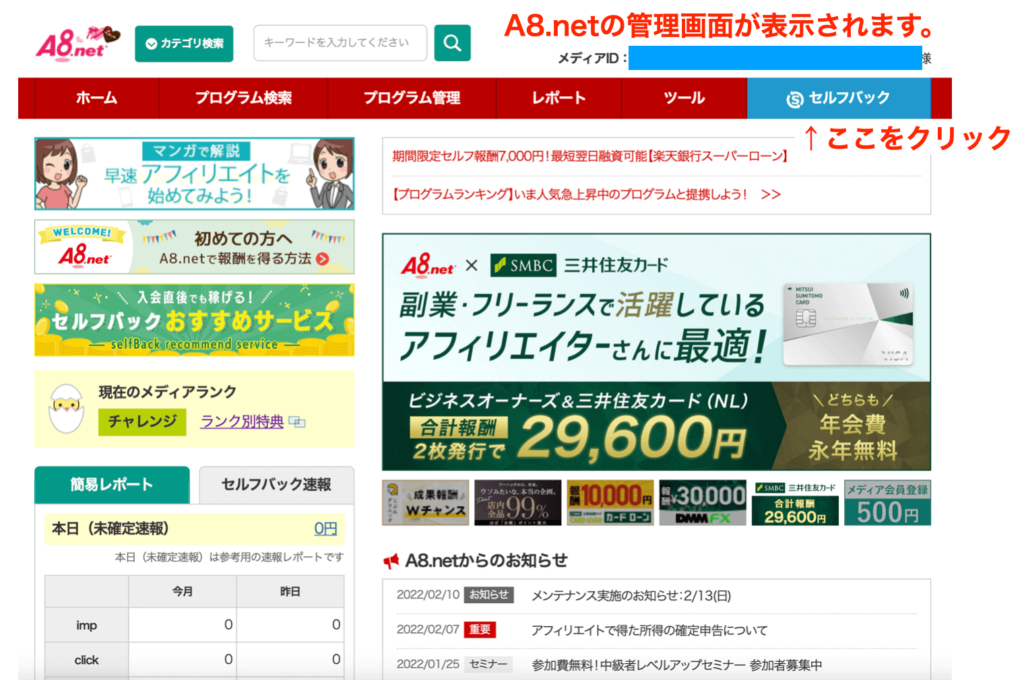Click the magnifier search button
The image size is (1024, 680).
[x=452, y=43]
